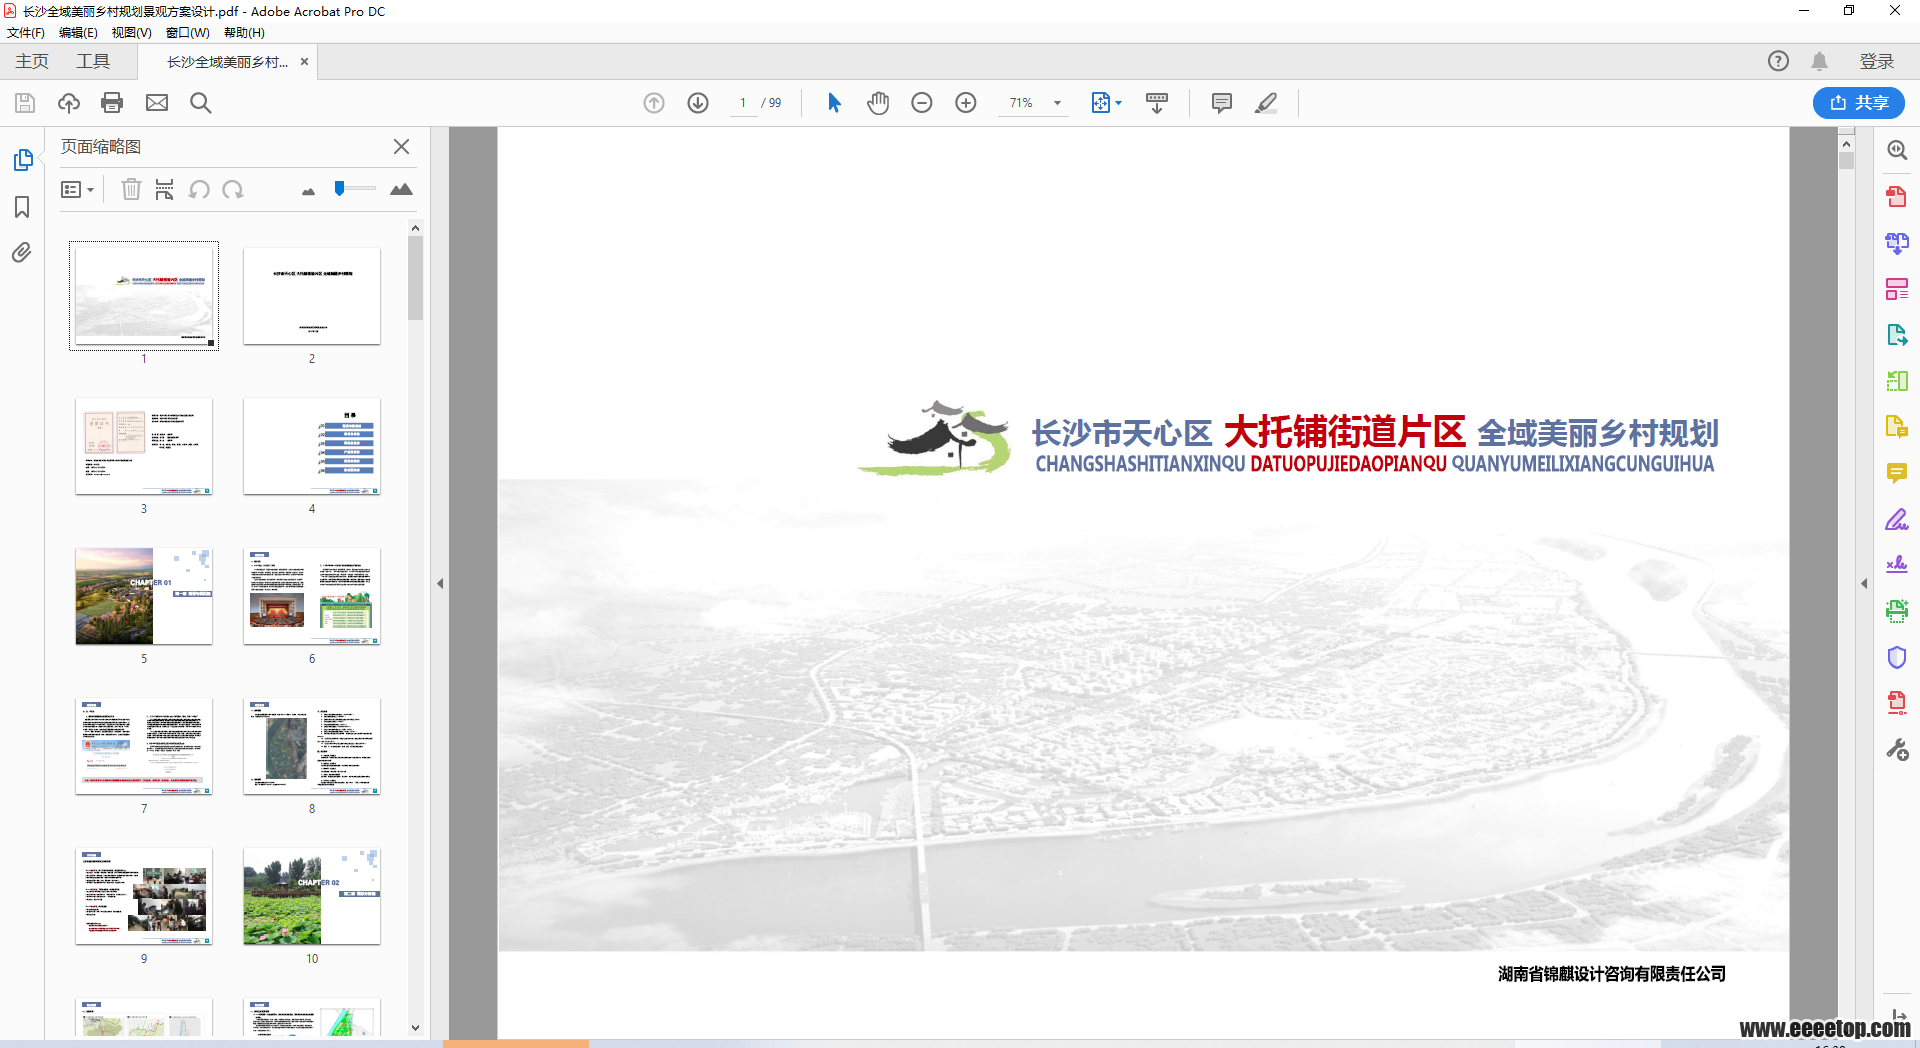Image resolution: width=1920 pixels, height=1048 pixels.
Task: Click the Share button
Action: [1858, 103]
